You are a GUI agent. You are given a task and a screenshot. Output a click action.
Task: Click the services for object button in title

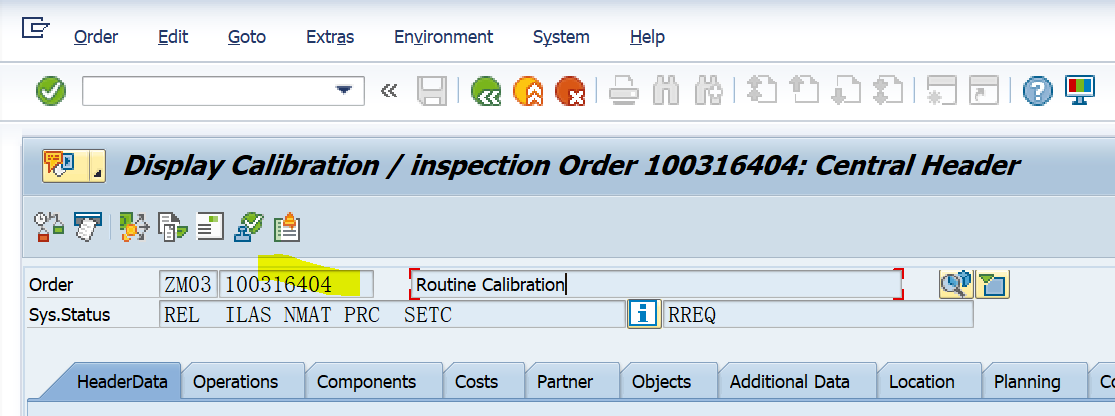(x=73, y=166)
